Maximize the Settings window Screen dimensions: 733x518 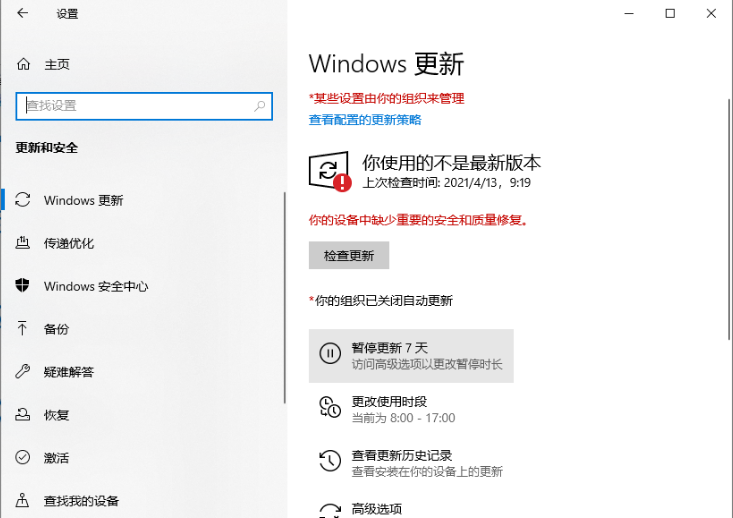coord(670,13)
